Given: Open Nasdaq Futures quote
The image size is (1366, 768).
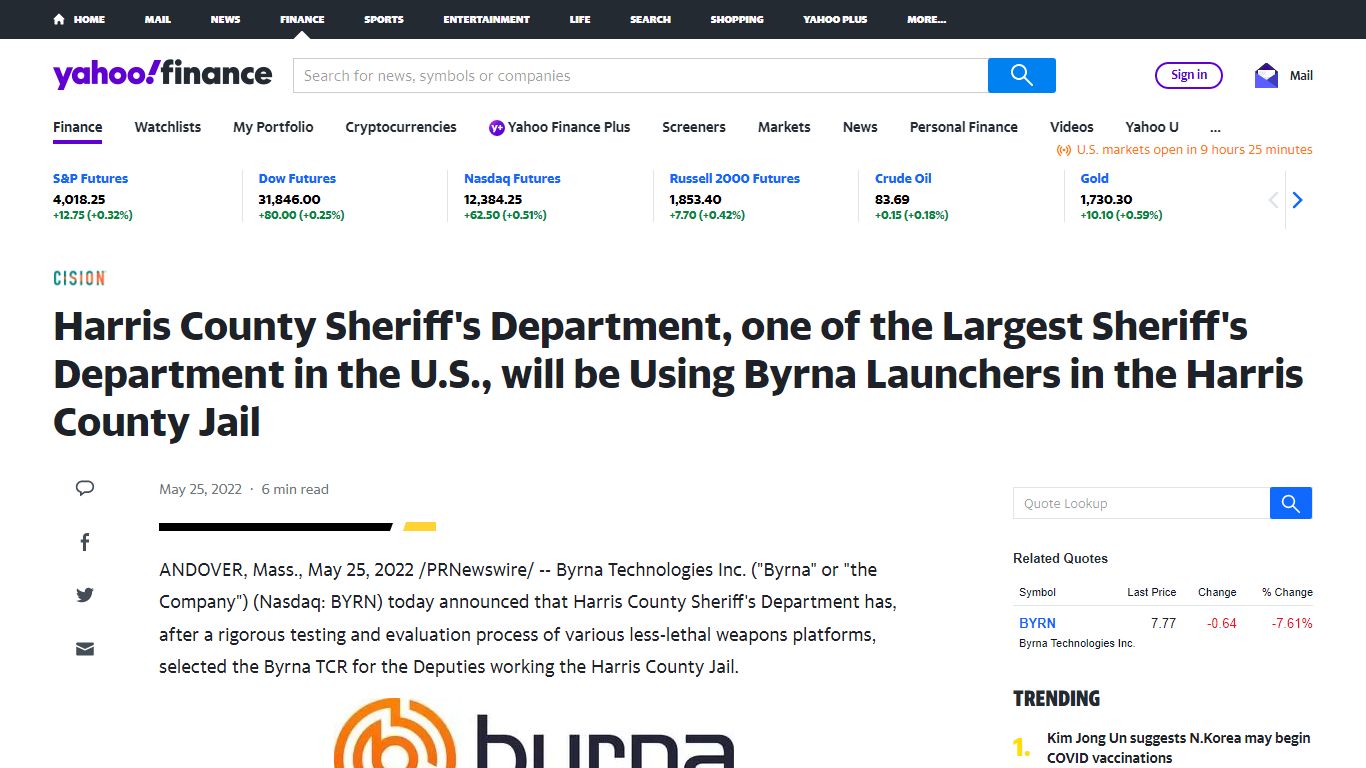Looking at the screenshot, I should [512, 178].
